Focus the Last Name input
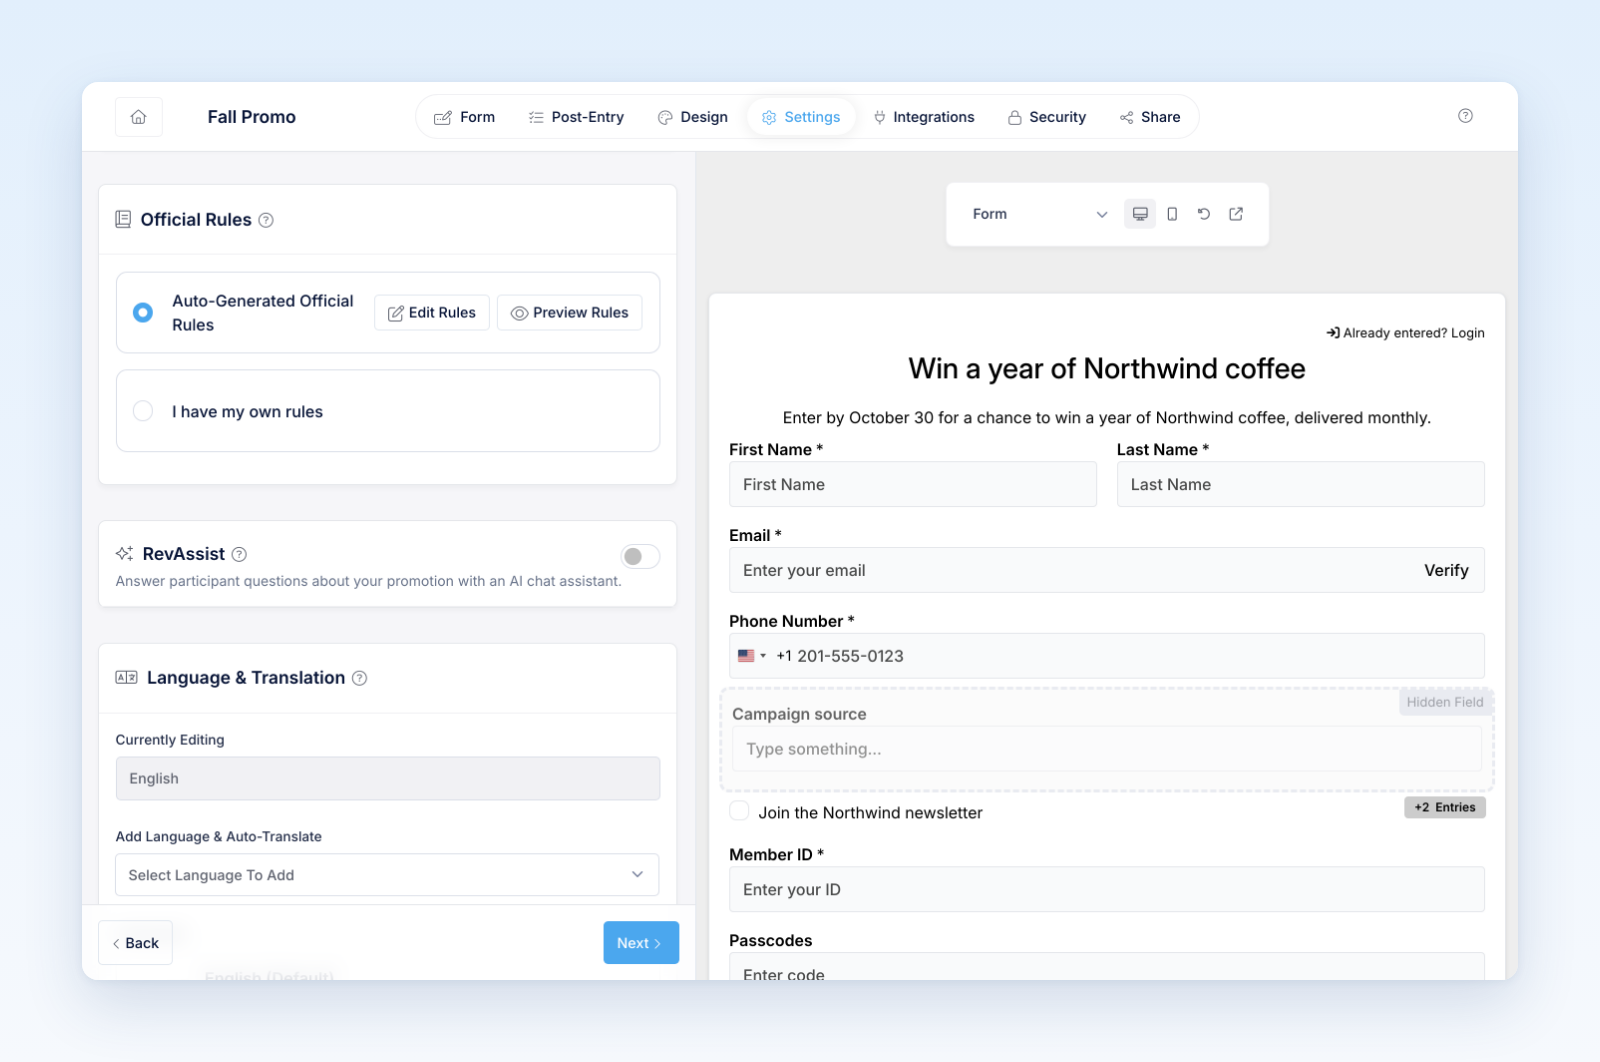This screenshot has height=1062, width=1600. (1301, 484)
